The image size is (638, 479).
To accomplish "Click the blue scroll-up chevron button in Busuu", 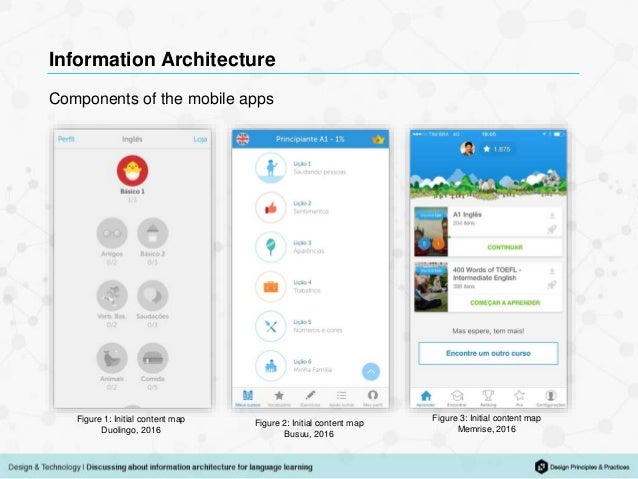I will (x=371, y=372).
